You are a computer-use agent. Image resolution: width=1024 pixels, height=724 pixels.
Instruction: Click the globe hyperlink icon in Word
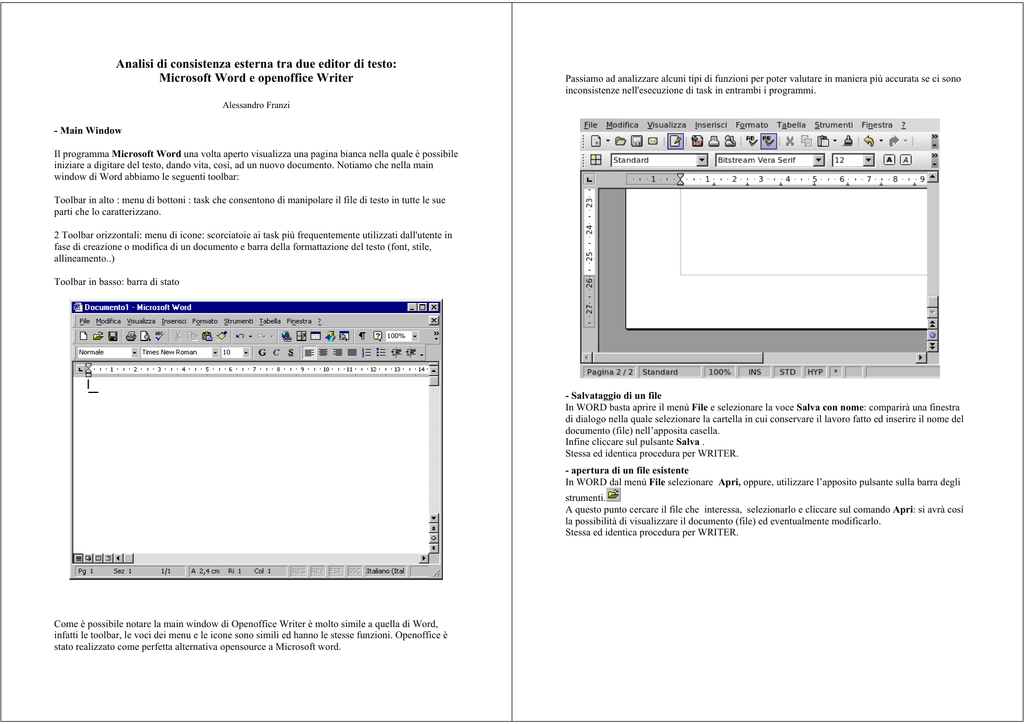(x=286, y=336)
